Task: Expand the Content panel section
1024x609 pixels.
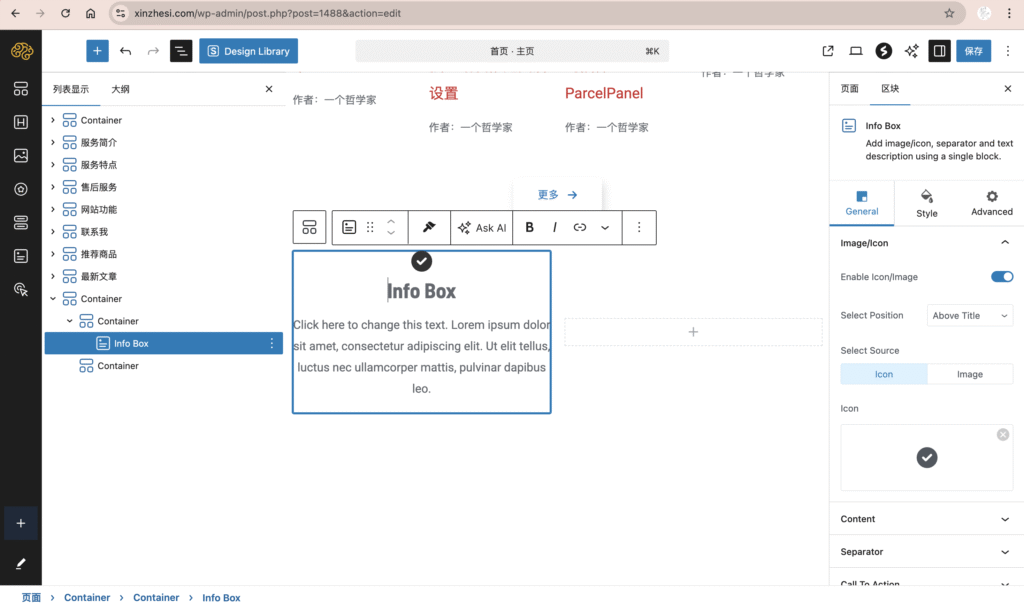Action: [x=926, y=519]
